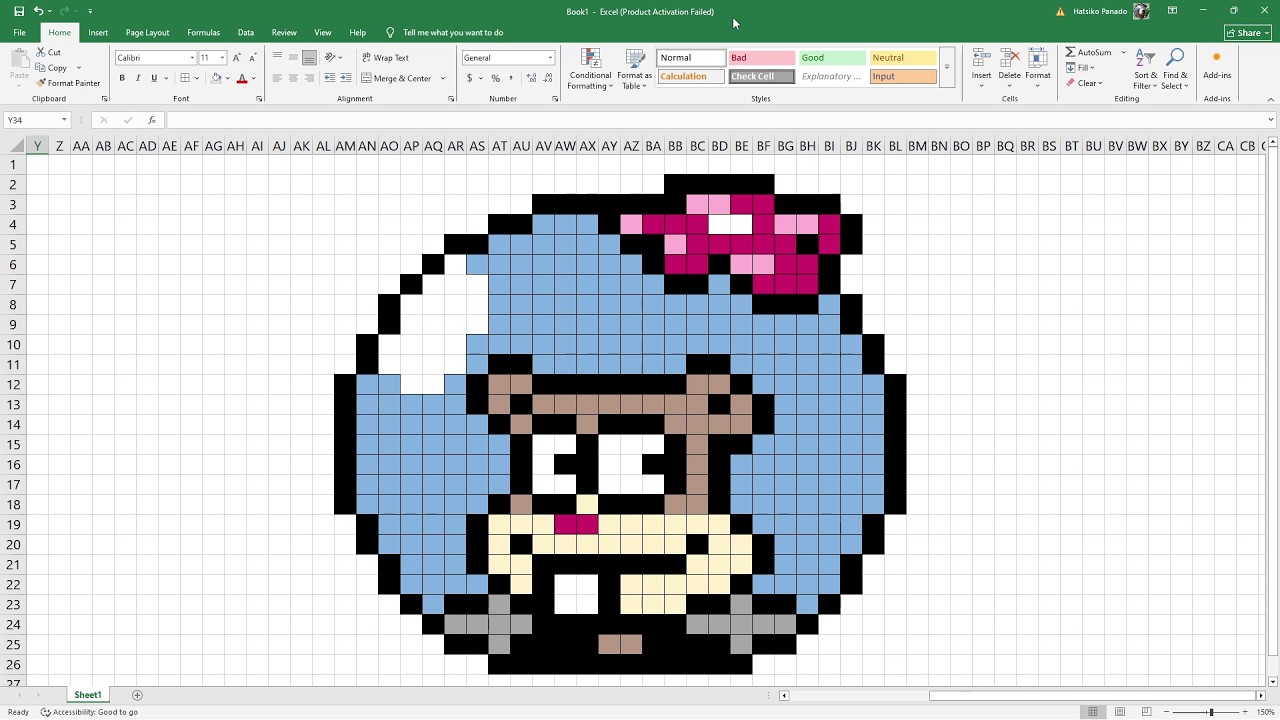Open the Name Box dropdown arrow
This screenshot has width=1280, height=720.
64,120
